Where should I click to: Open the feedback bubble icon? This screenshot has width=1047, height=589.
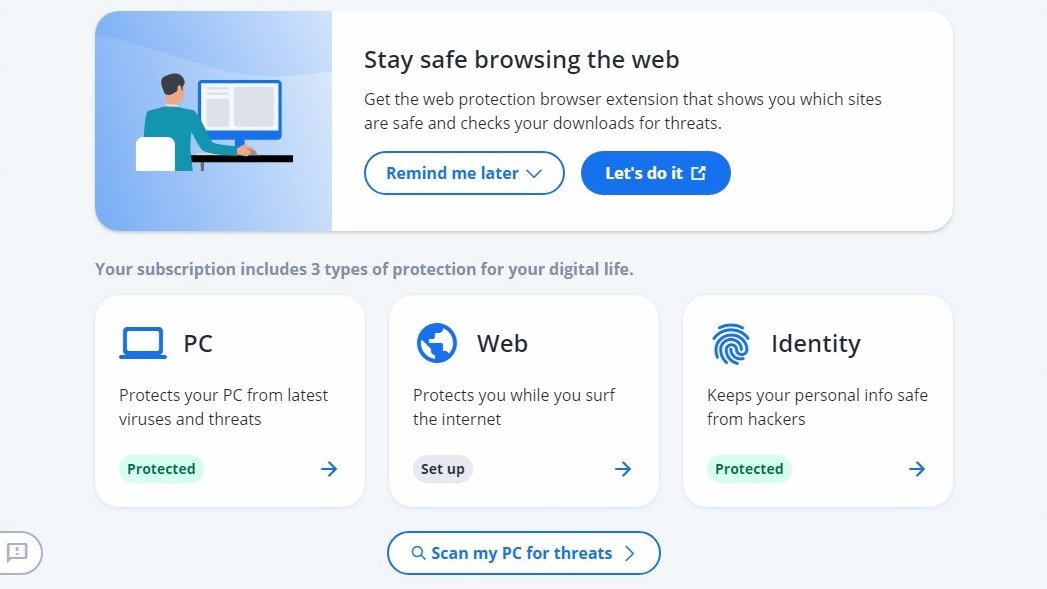click(18, 553)
